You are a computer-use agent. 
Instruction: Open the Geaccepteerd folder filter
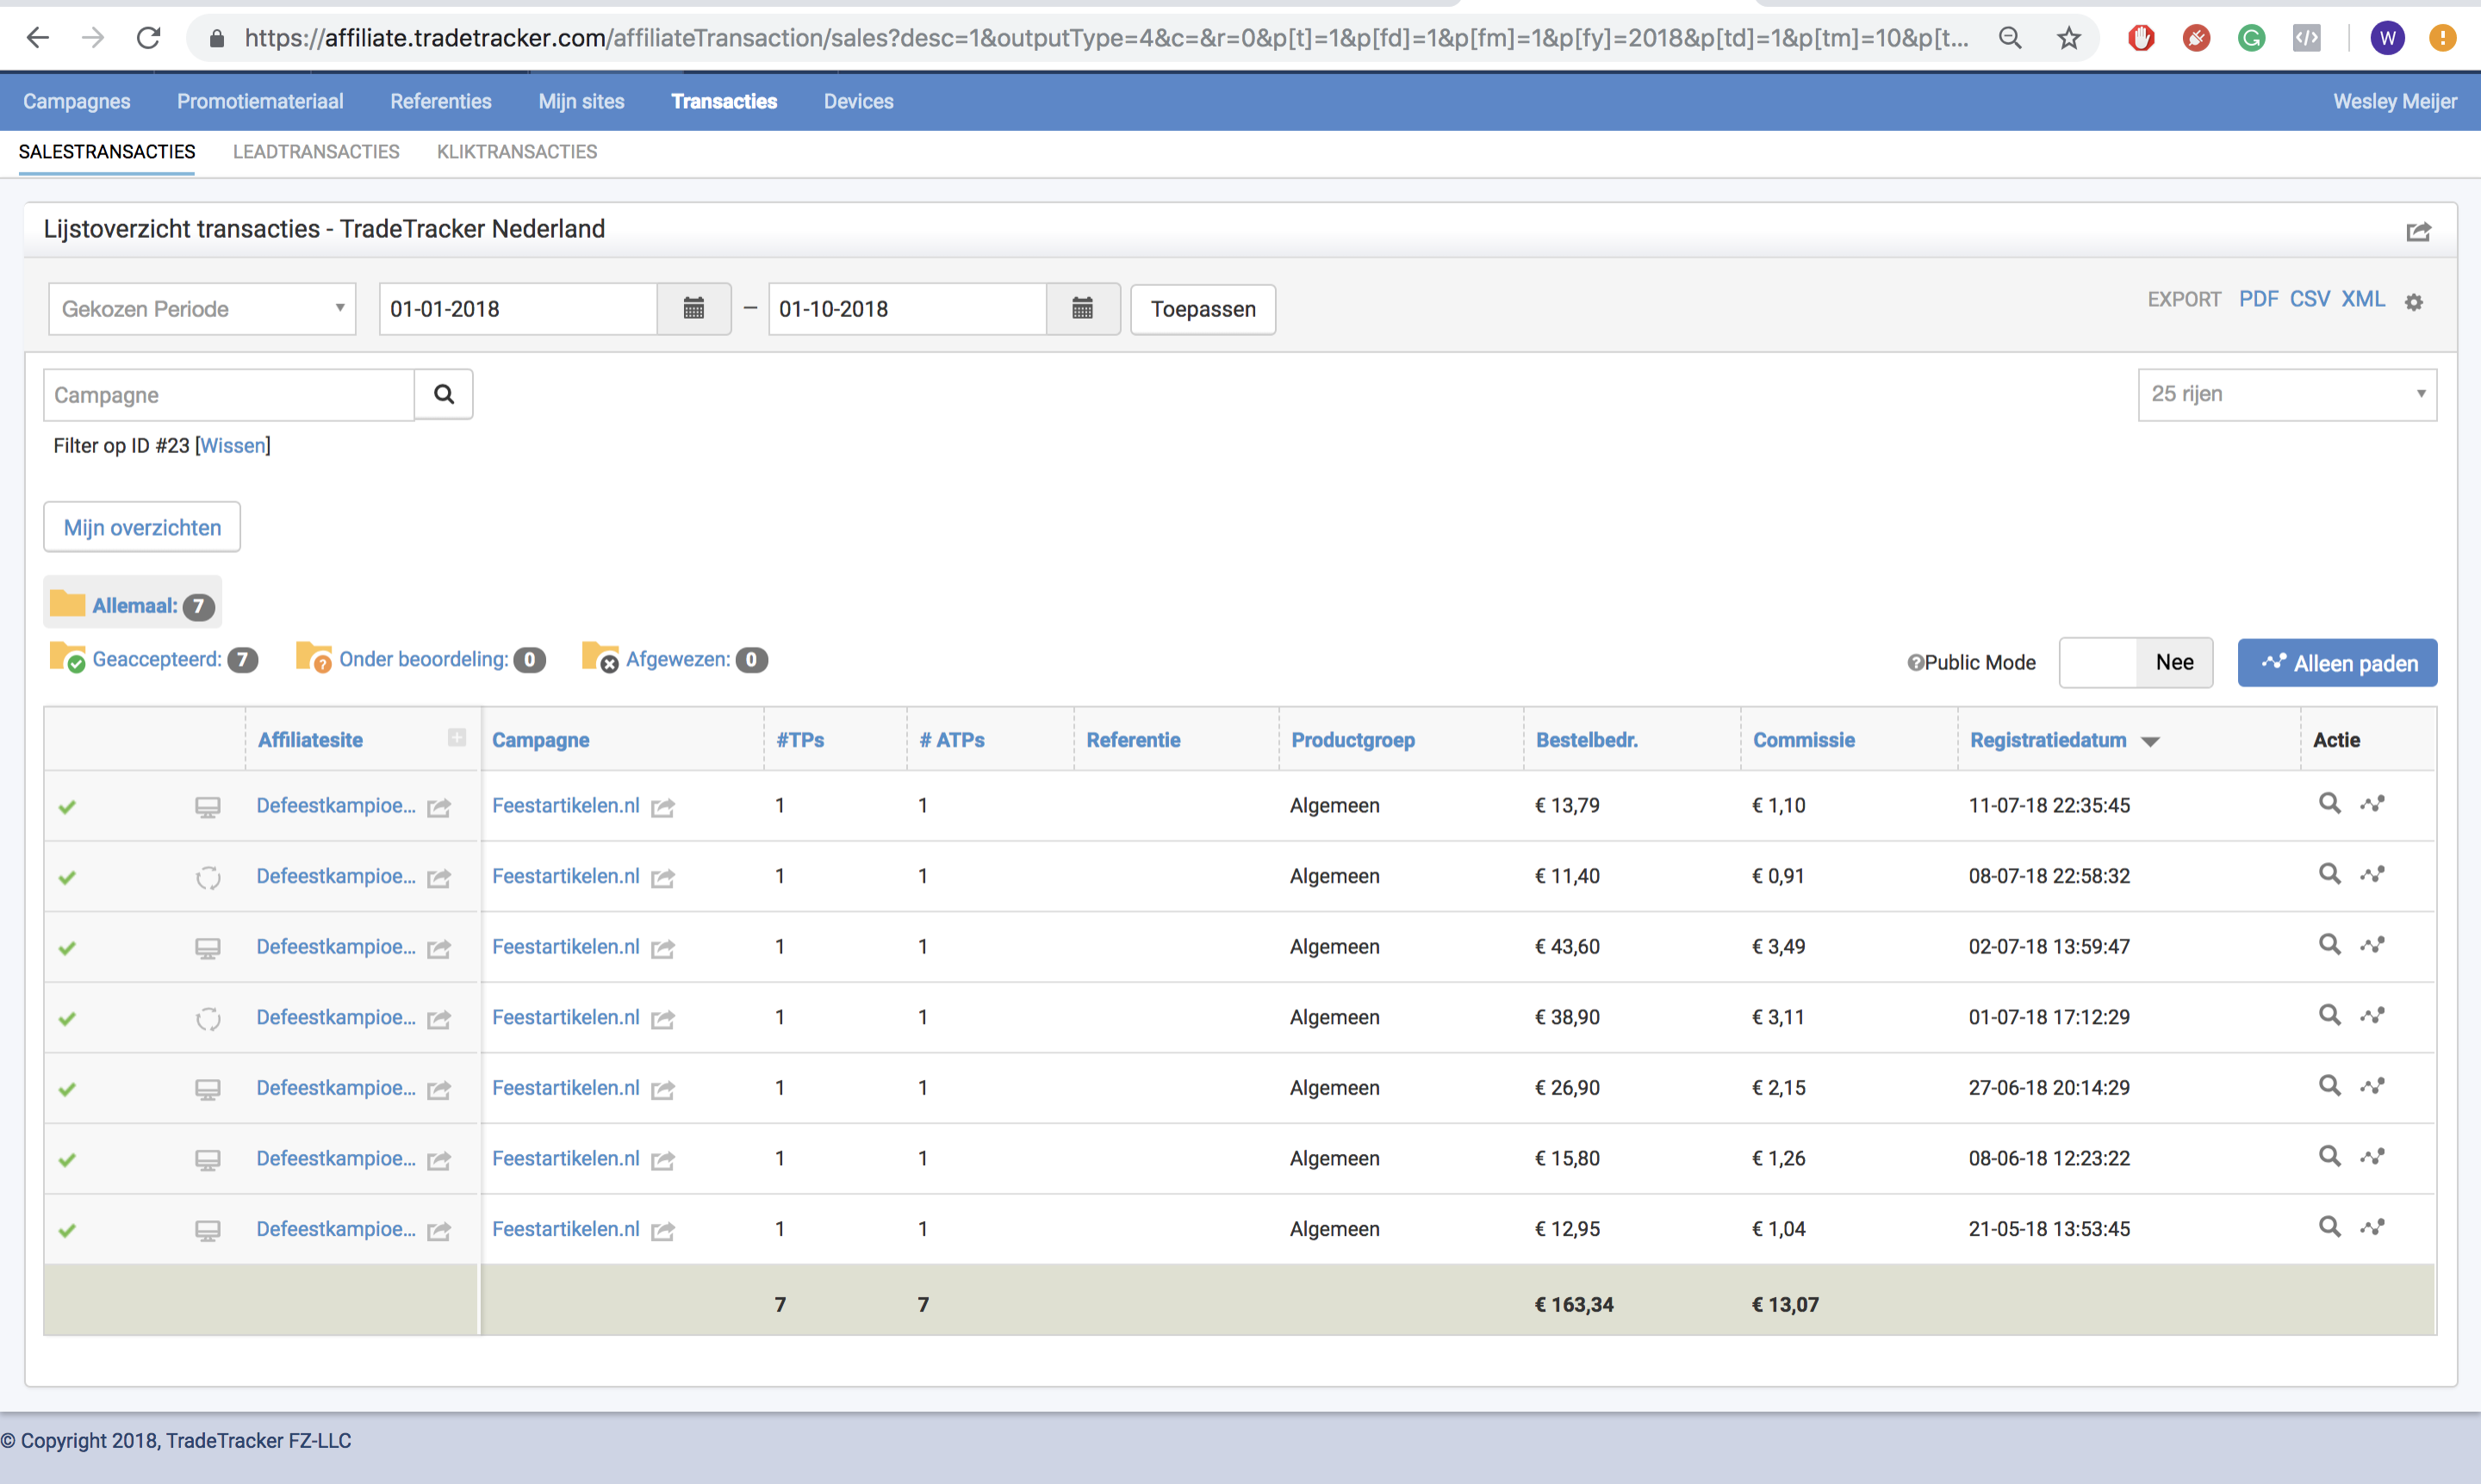point(154,659)
